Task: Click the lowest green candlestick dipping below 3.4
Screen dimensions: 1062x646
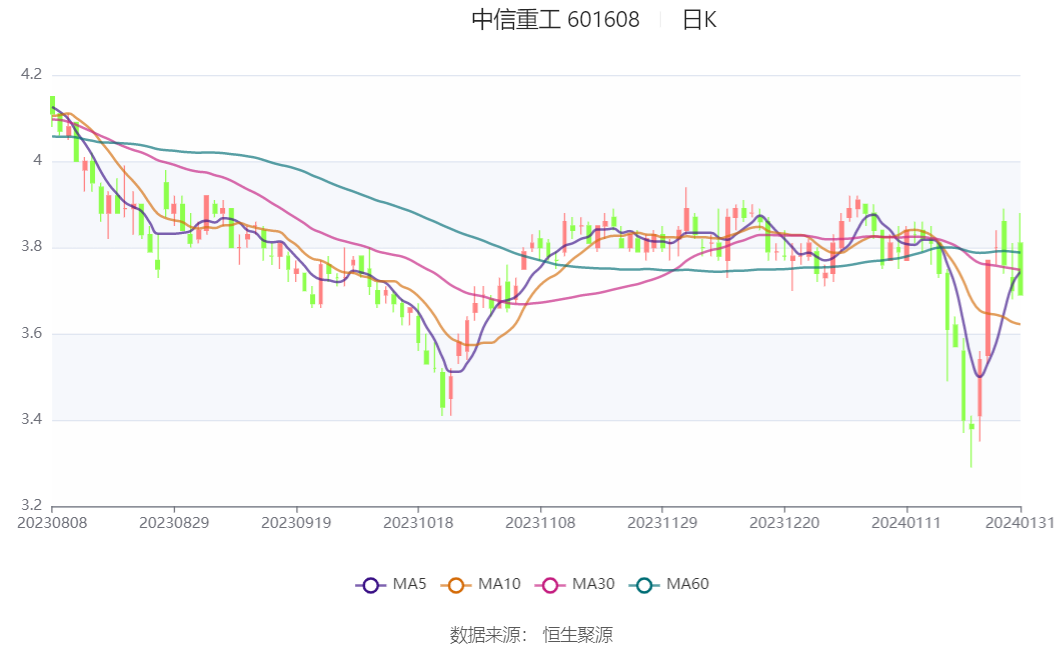Action: [971, 428]
